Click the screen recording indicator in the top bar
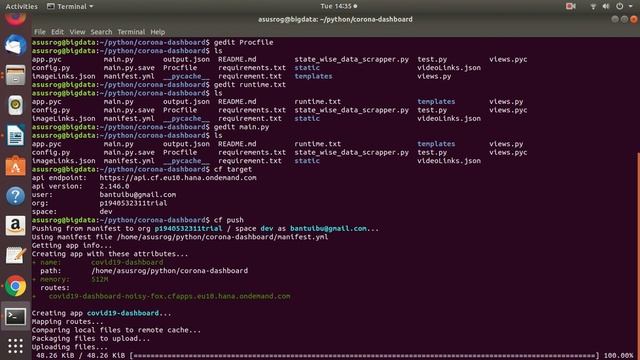Image resolution: width=640 pixels, height=360 pixels. (x=571, y=6)
